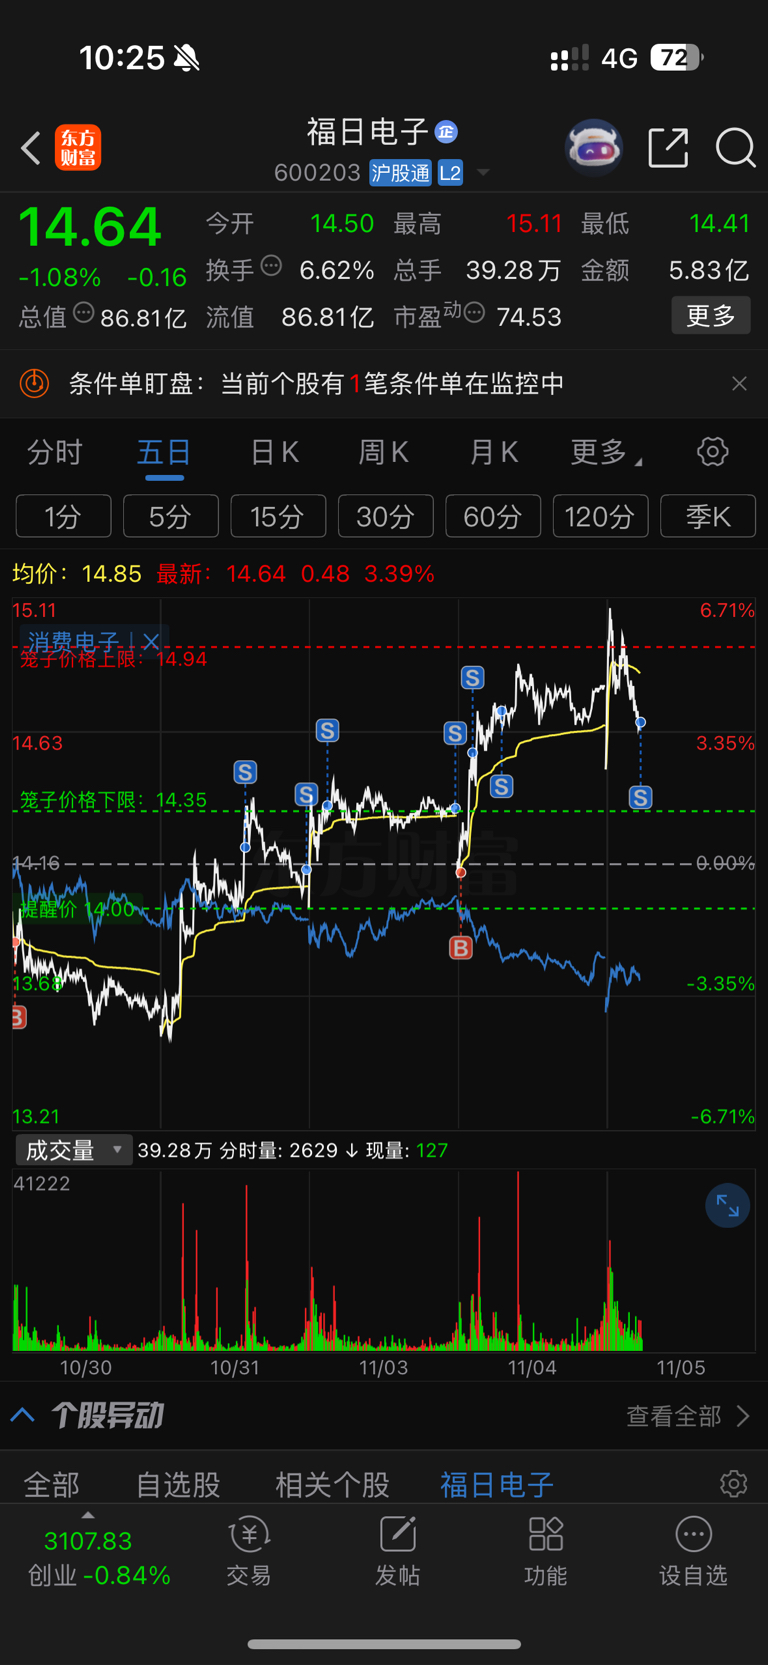Tap the 均价 14.85 readout

(x=77, y=574)
